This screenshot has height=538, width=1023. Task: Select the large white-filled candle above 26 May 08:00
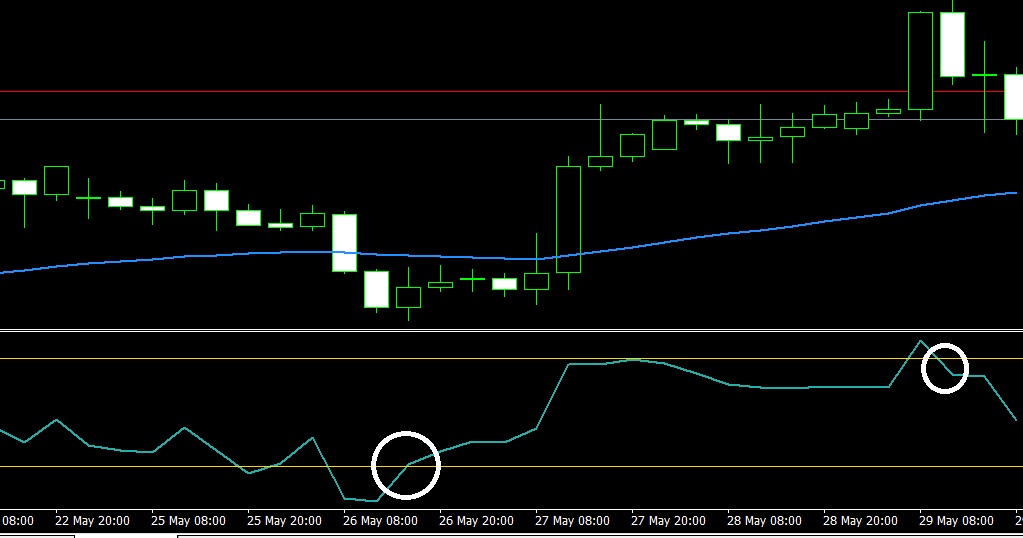[344, 243]
